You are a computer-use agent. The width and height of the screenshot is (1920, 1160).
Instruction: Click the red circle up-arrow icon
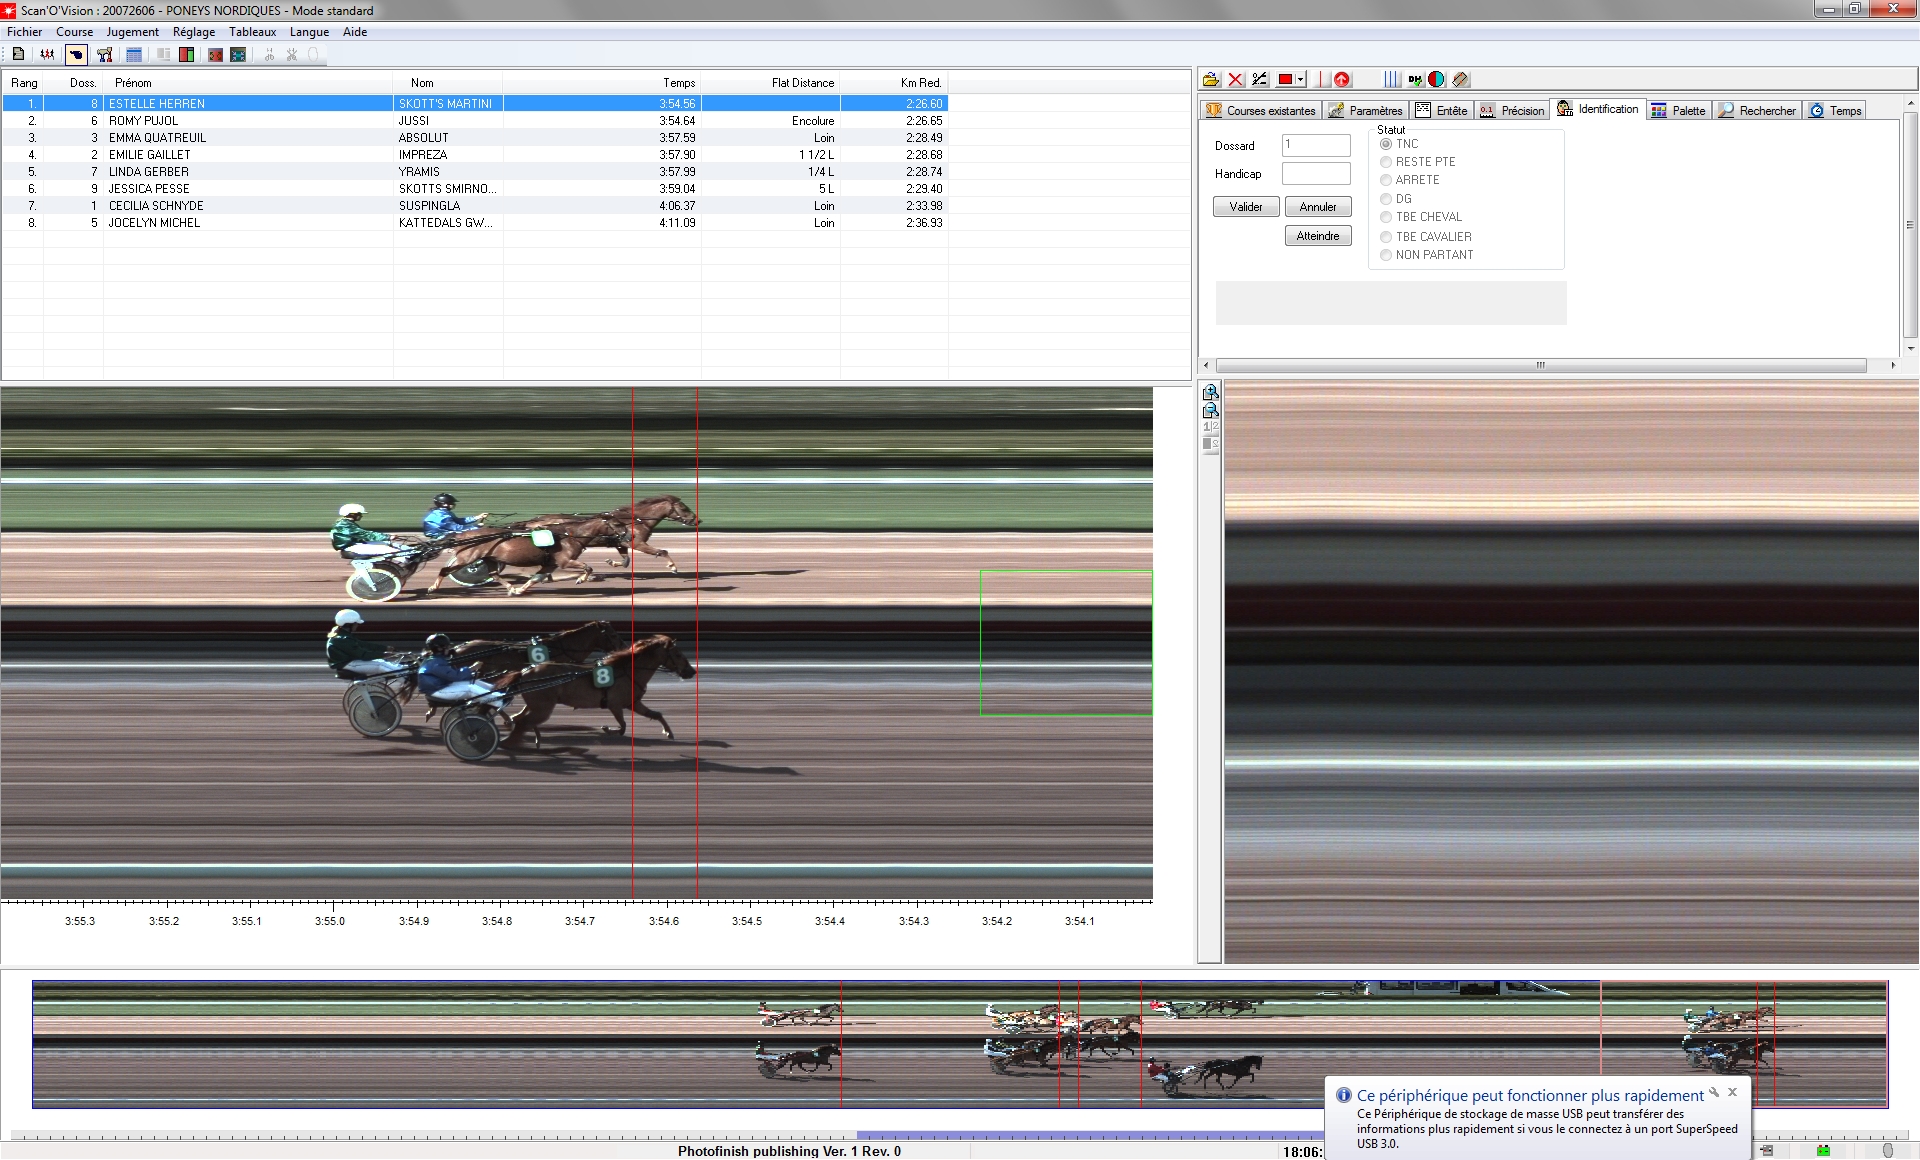click(x=1342, y=80)
